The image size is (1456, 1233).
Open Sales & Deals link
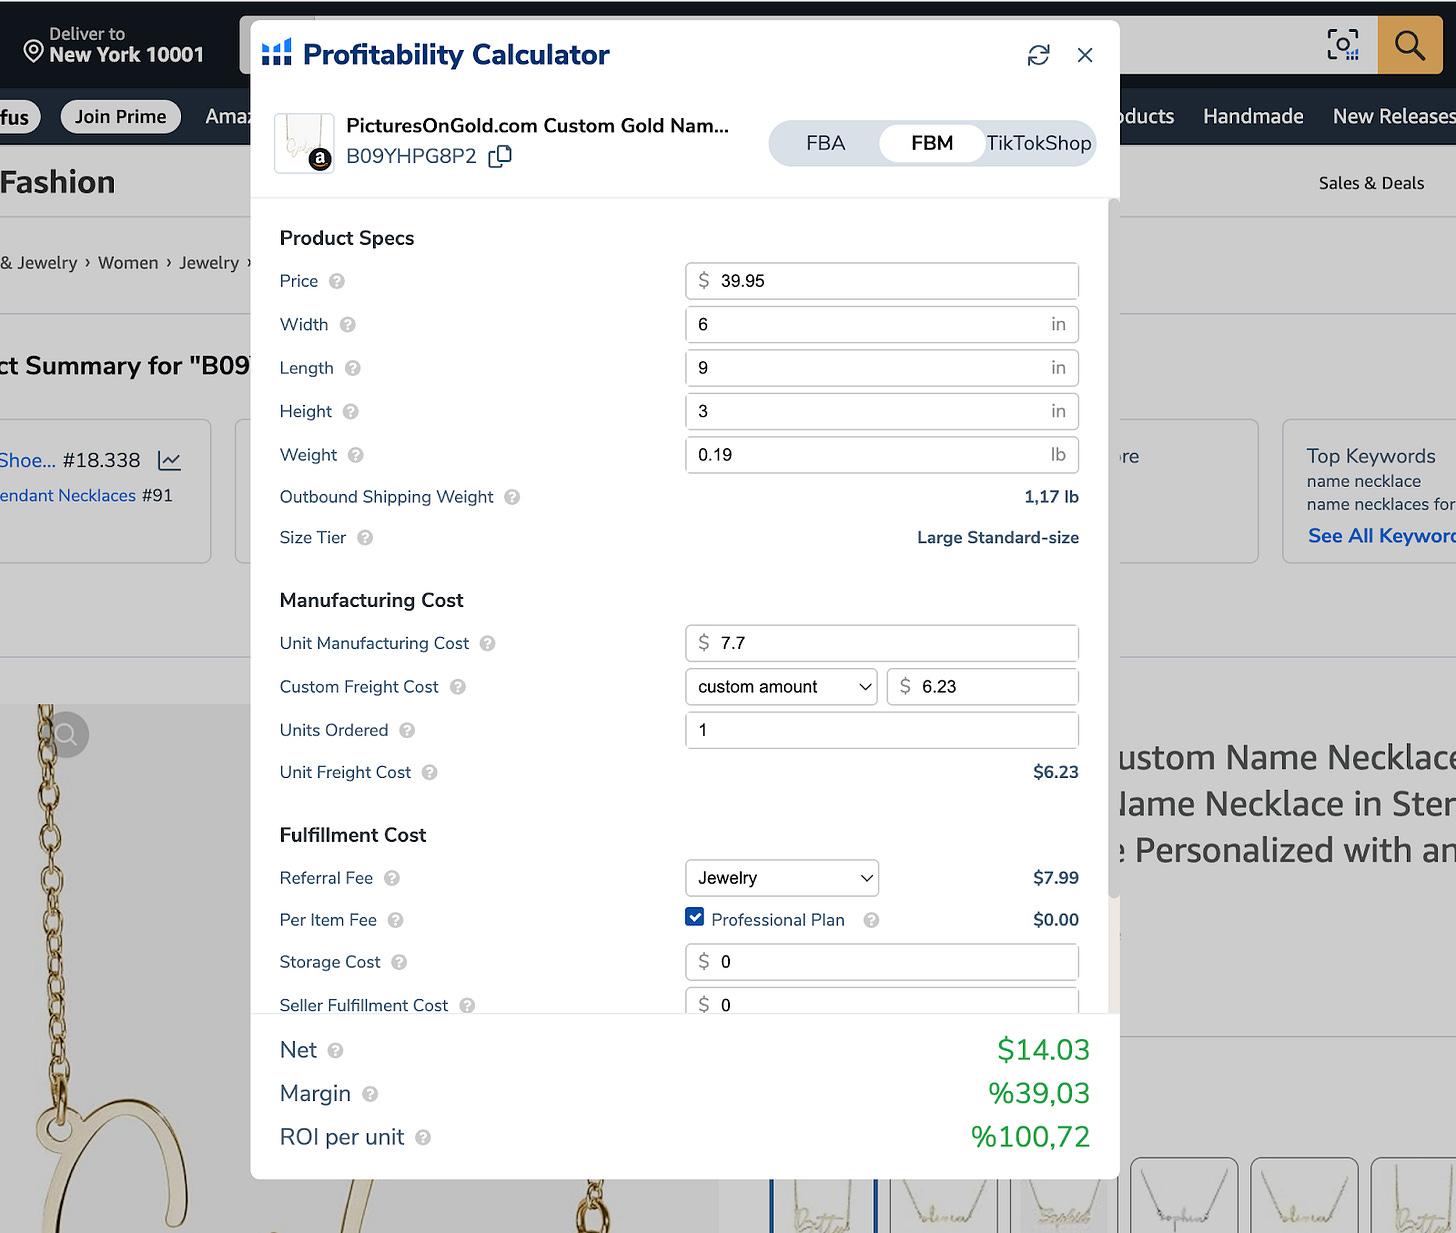pyautogui.click(x=1371, y=183)
